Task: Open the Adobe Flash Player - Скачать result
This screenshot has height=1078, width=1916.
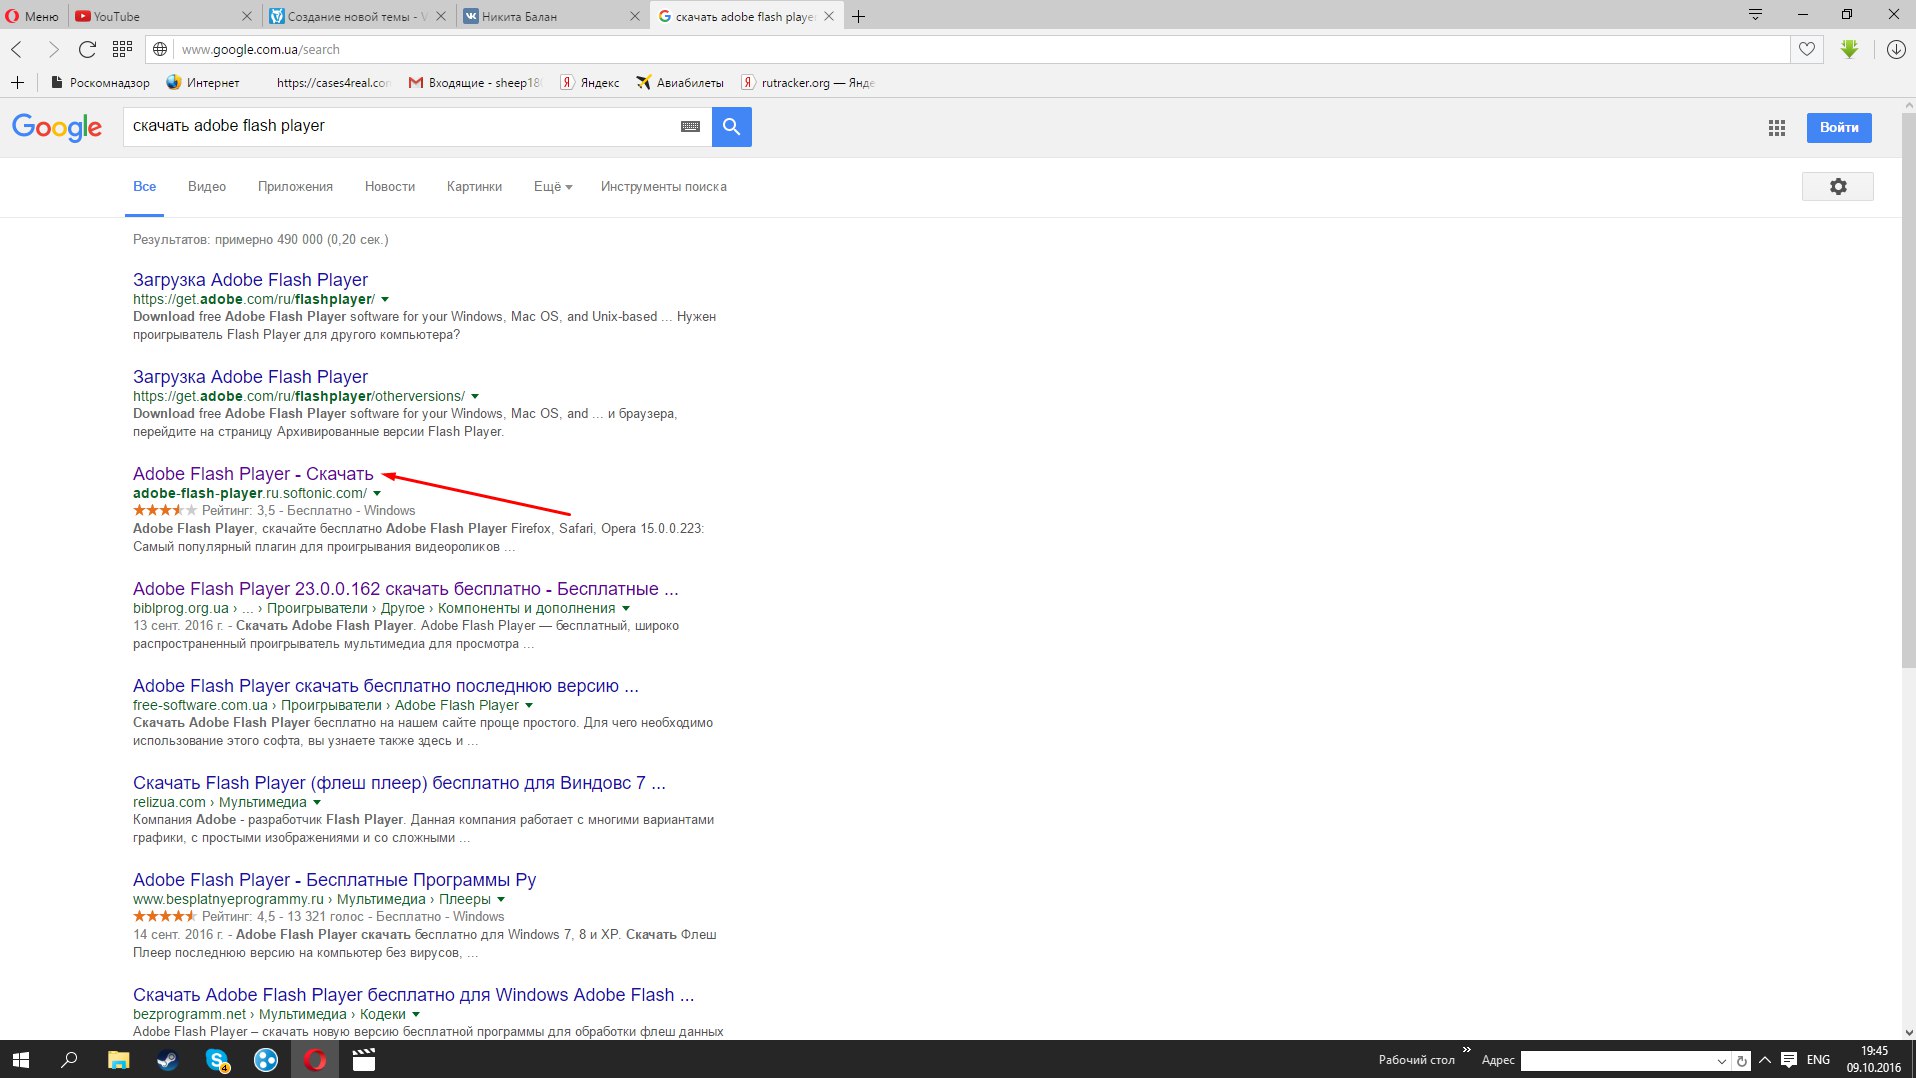Action: coord(253,474)
